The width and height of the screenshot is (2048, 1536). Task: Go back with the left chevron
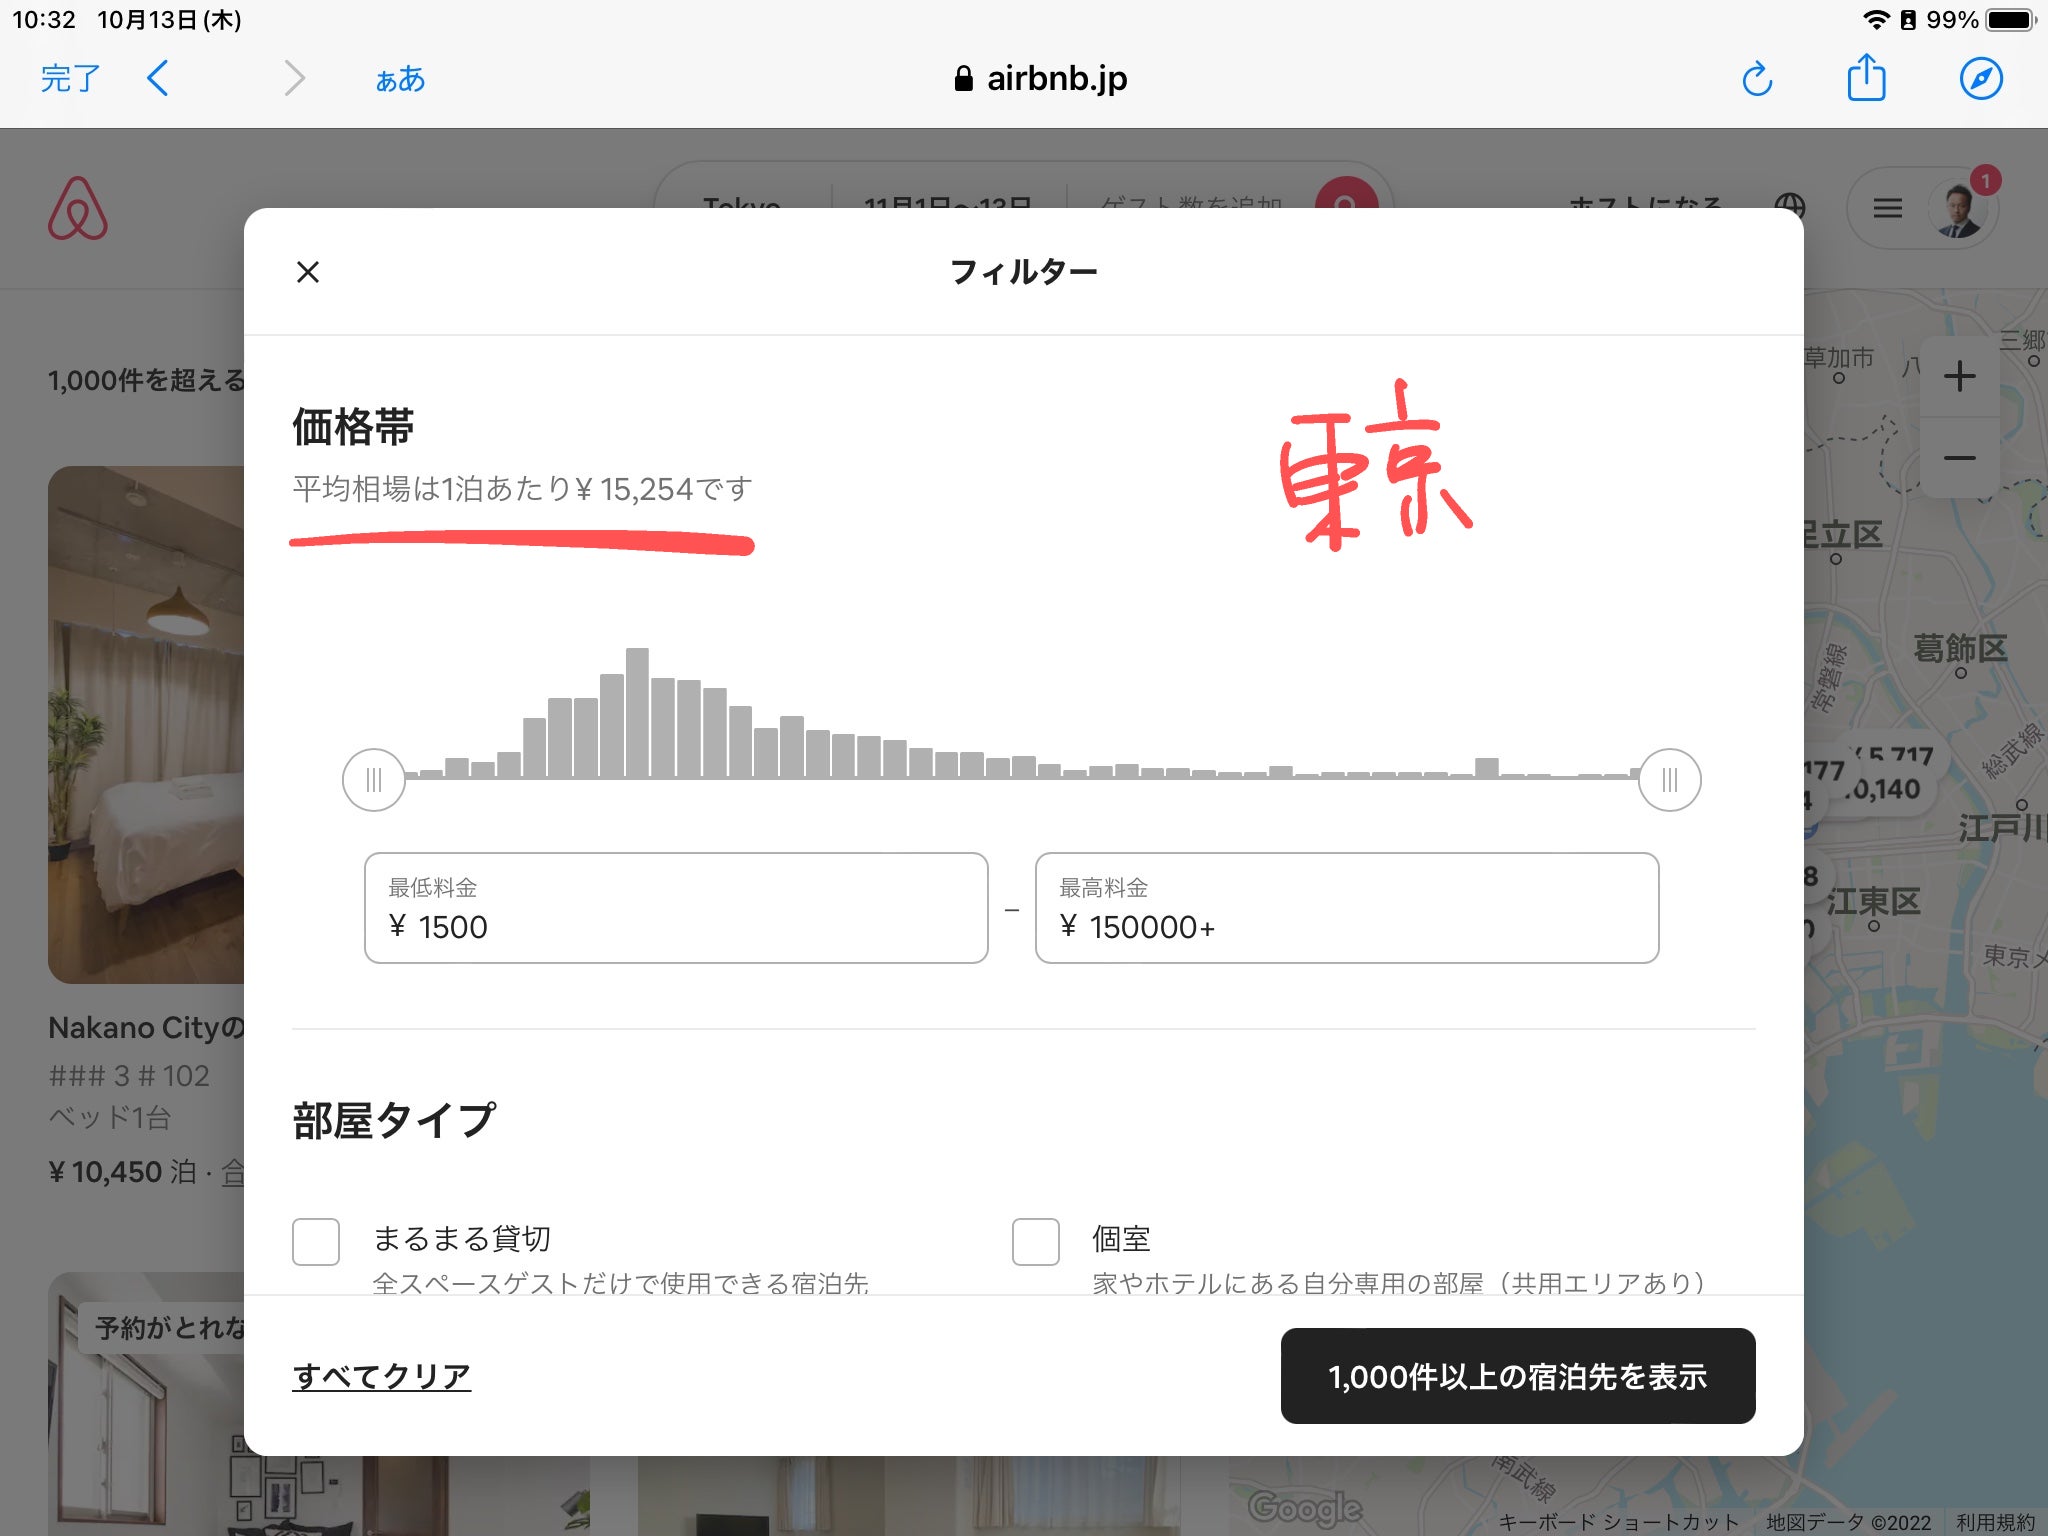[158, 78]
